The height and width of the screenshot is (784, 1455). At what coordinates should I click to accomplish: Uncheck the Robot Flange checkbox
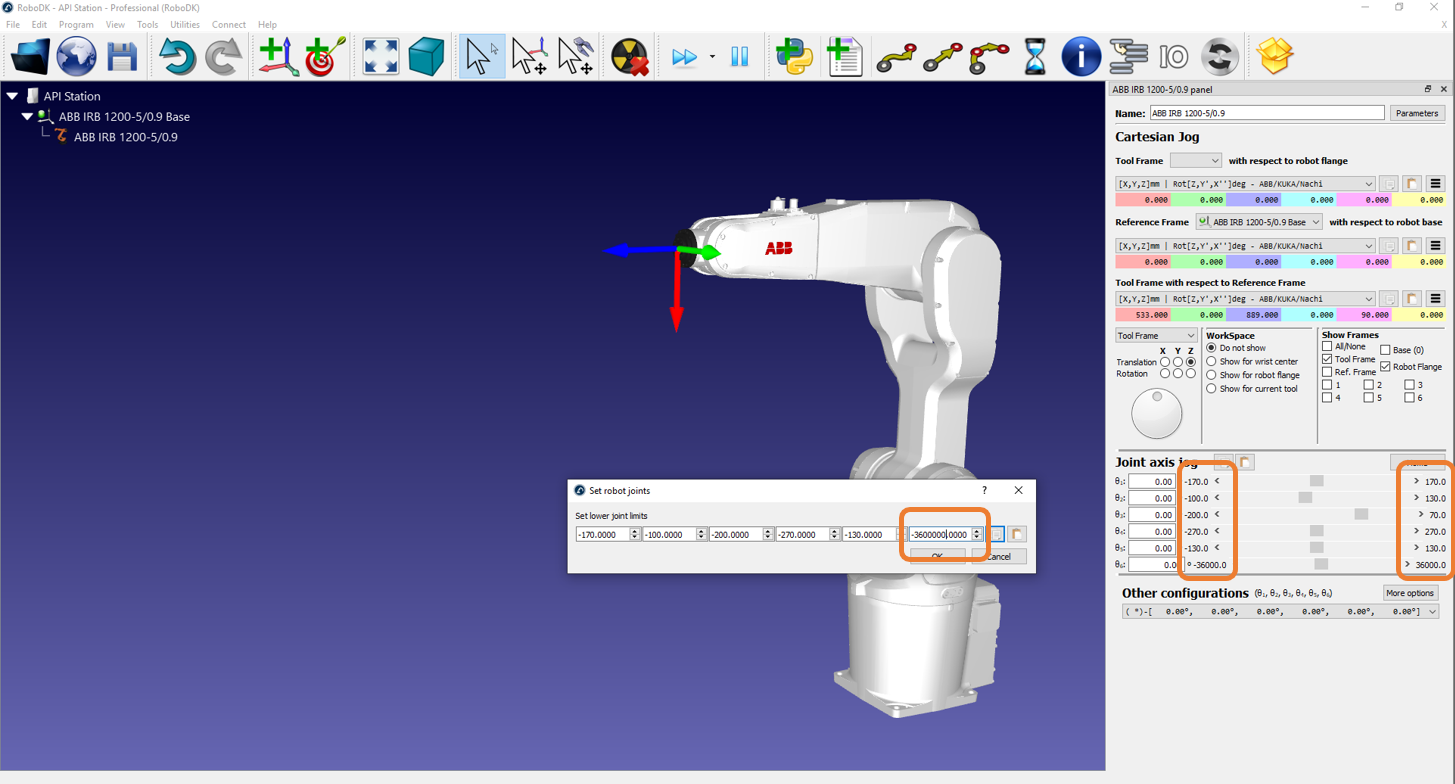tap(1385, 367)
